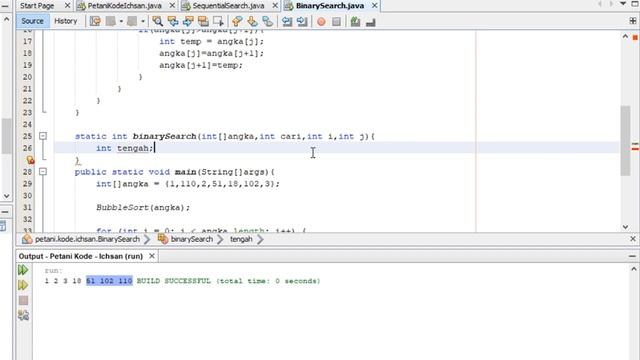Click the Last Edit toolbar icon
This screenshot has height=360, width=640.
point(95,21)
